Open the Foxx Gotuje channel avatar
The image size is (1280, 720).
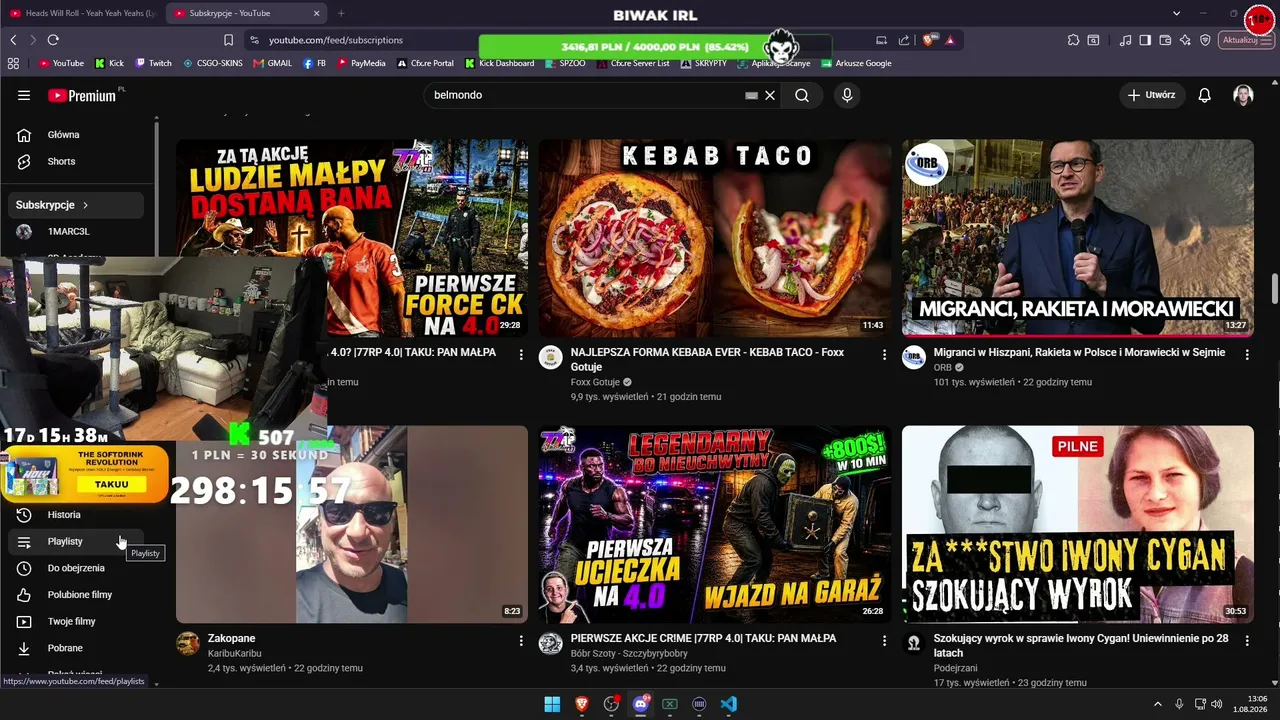click(x=551, y=358)
